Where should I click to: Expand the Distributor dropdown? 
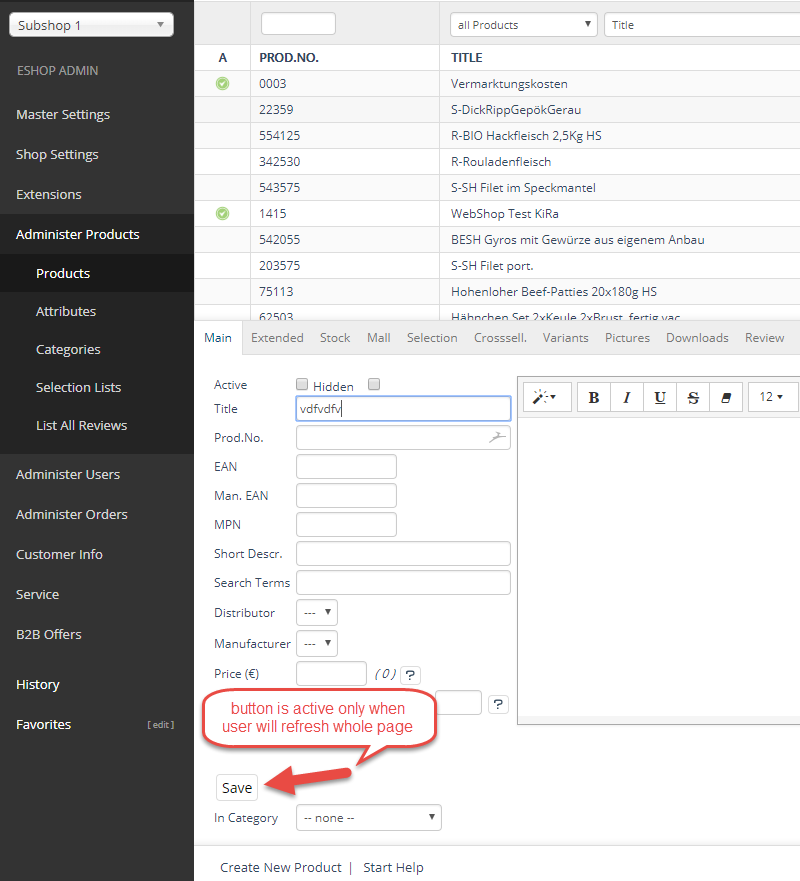point(317,612)
